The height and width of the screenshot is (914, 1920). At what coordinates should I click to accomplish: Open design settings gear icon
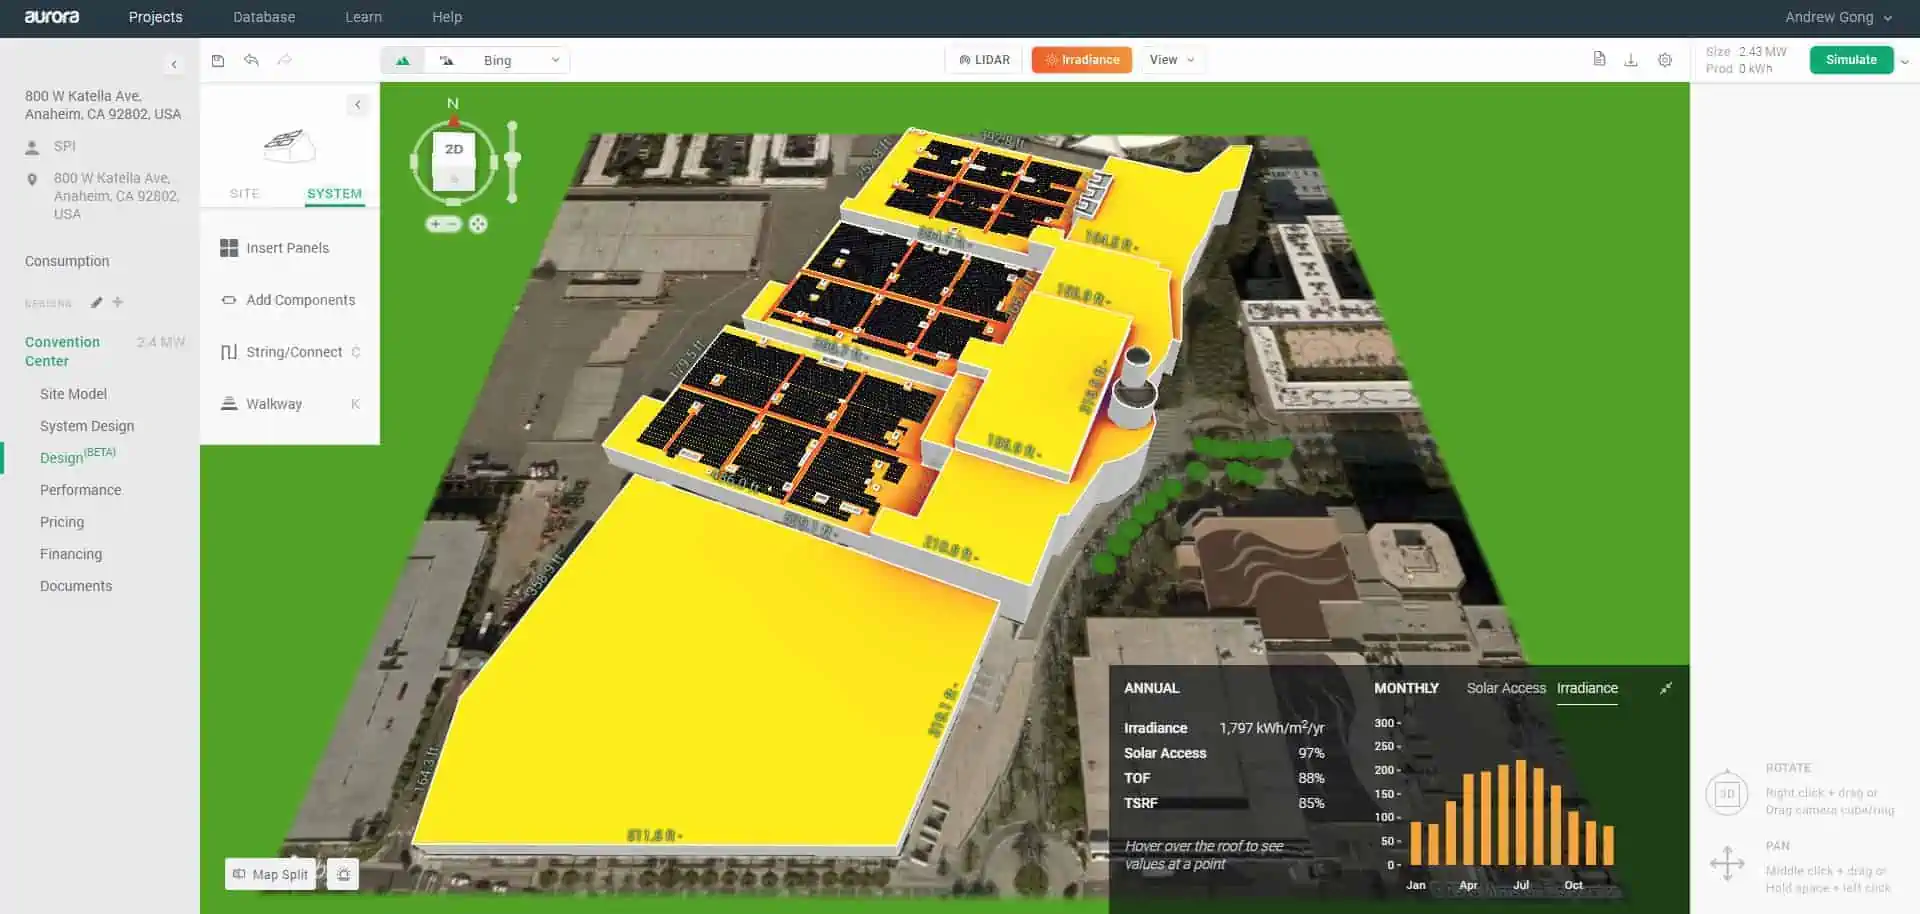(1665, 60)
